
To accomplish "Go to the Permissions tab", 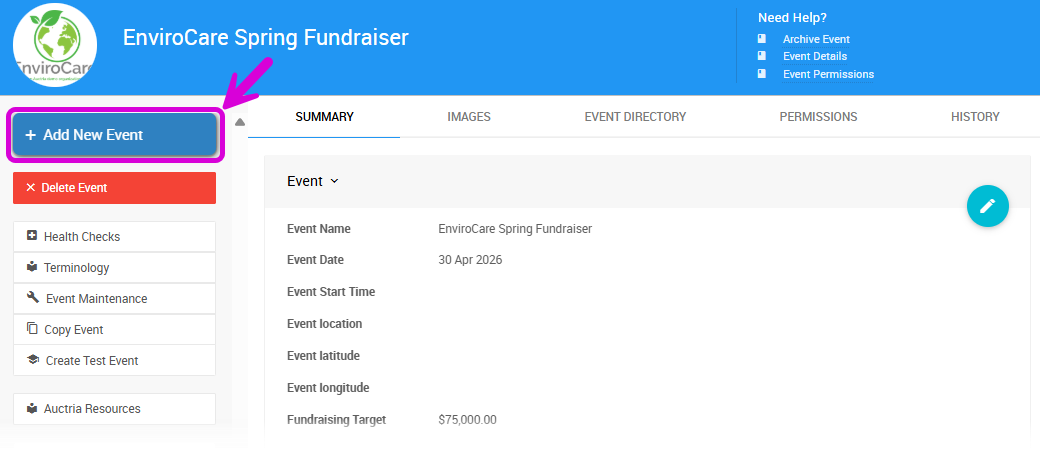I will coord(818,117).
